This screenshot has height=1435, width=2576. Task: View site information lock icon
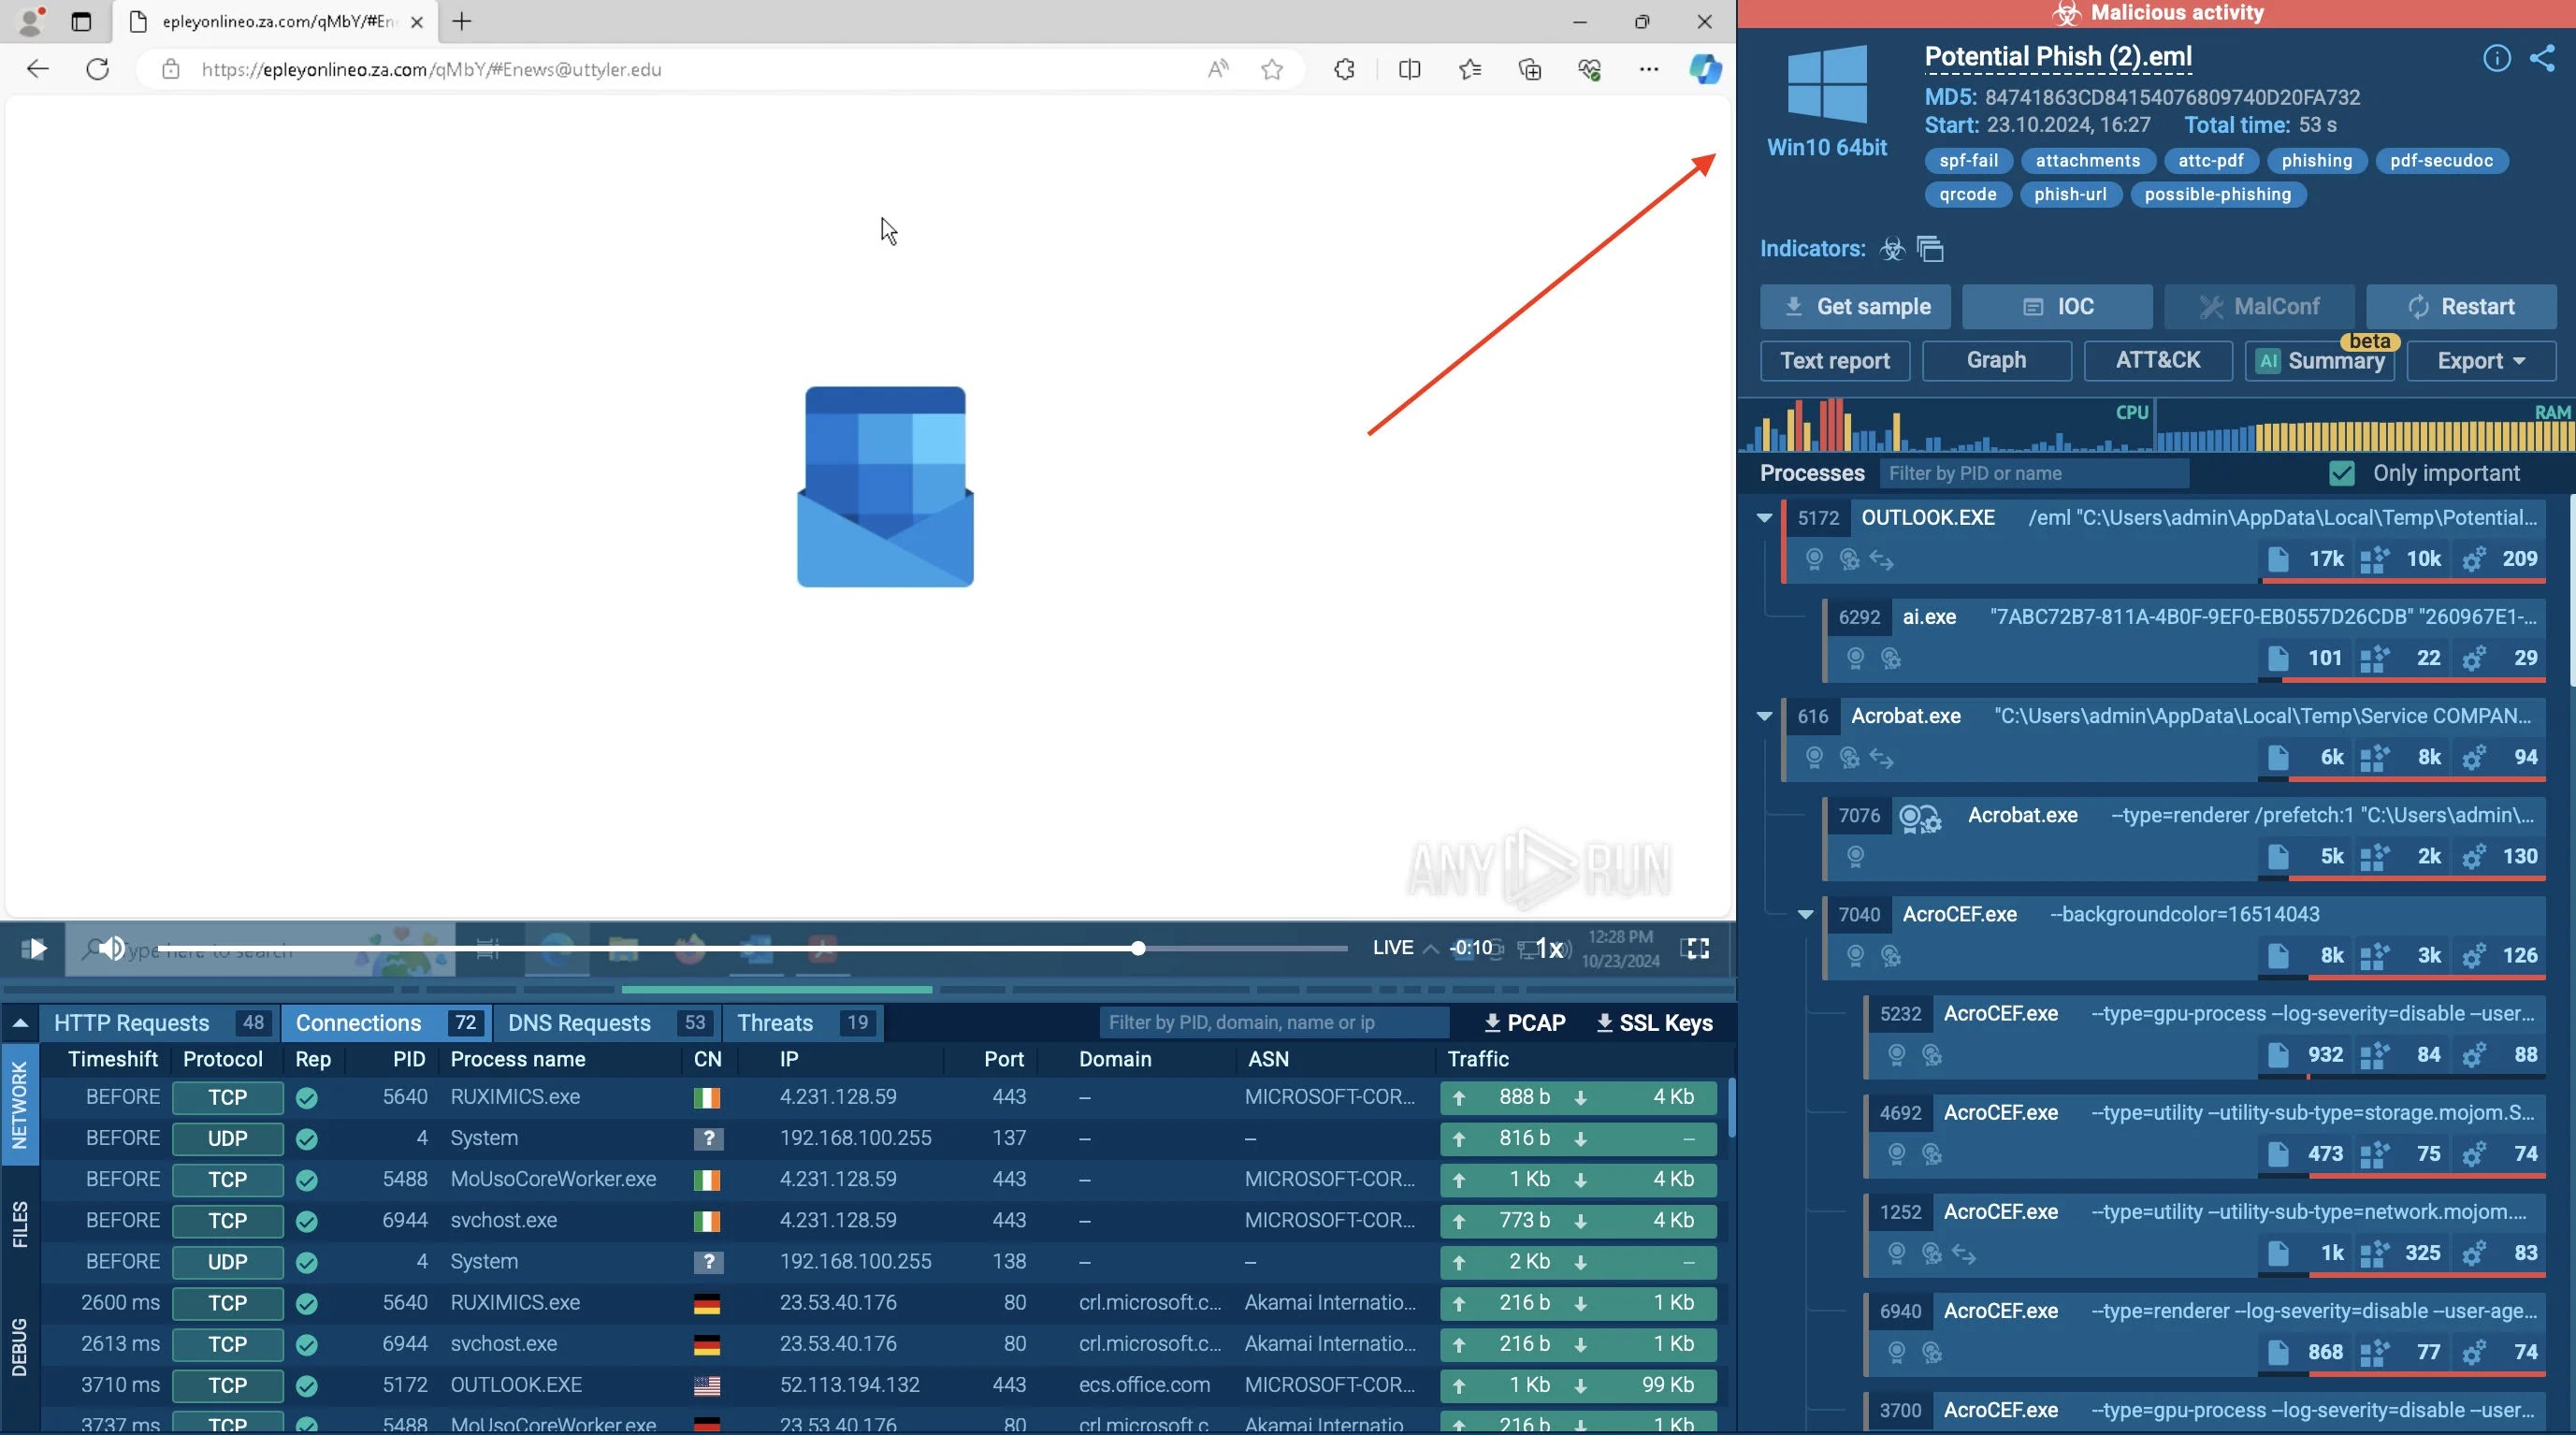click(x=171, y=69)
